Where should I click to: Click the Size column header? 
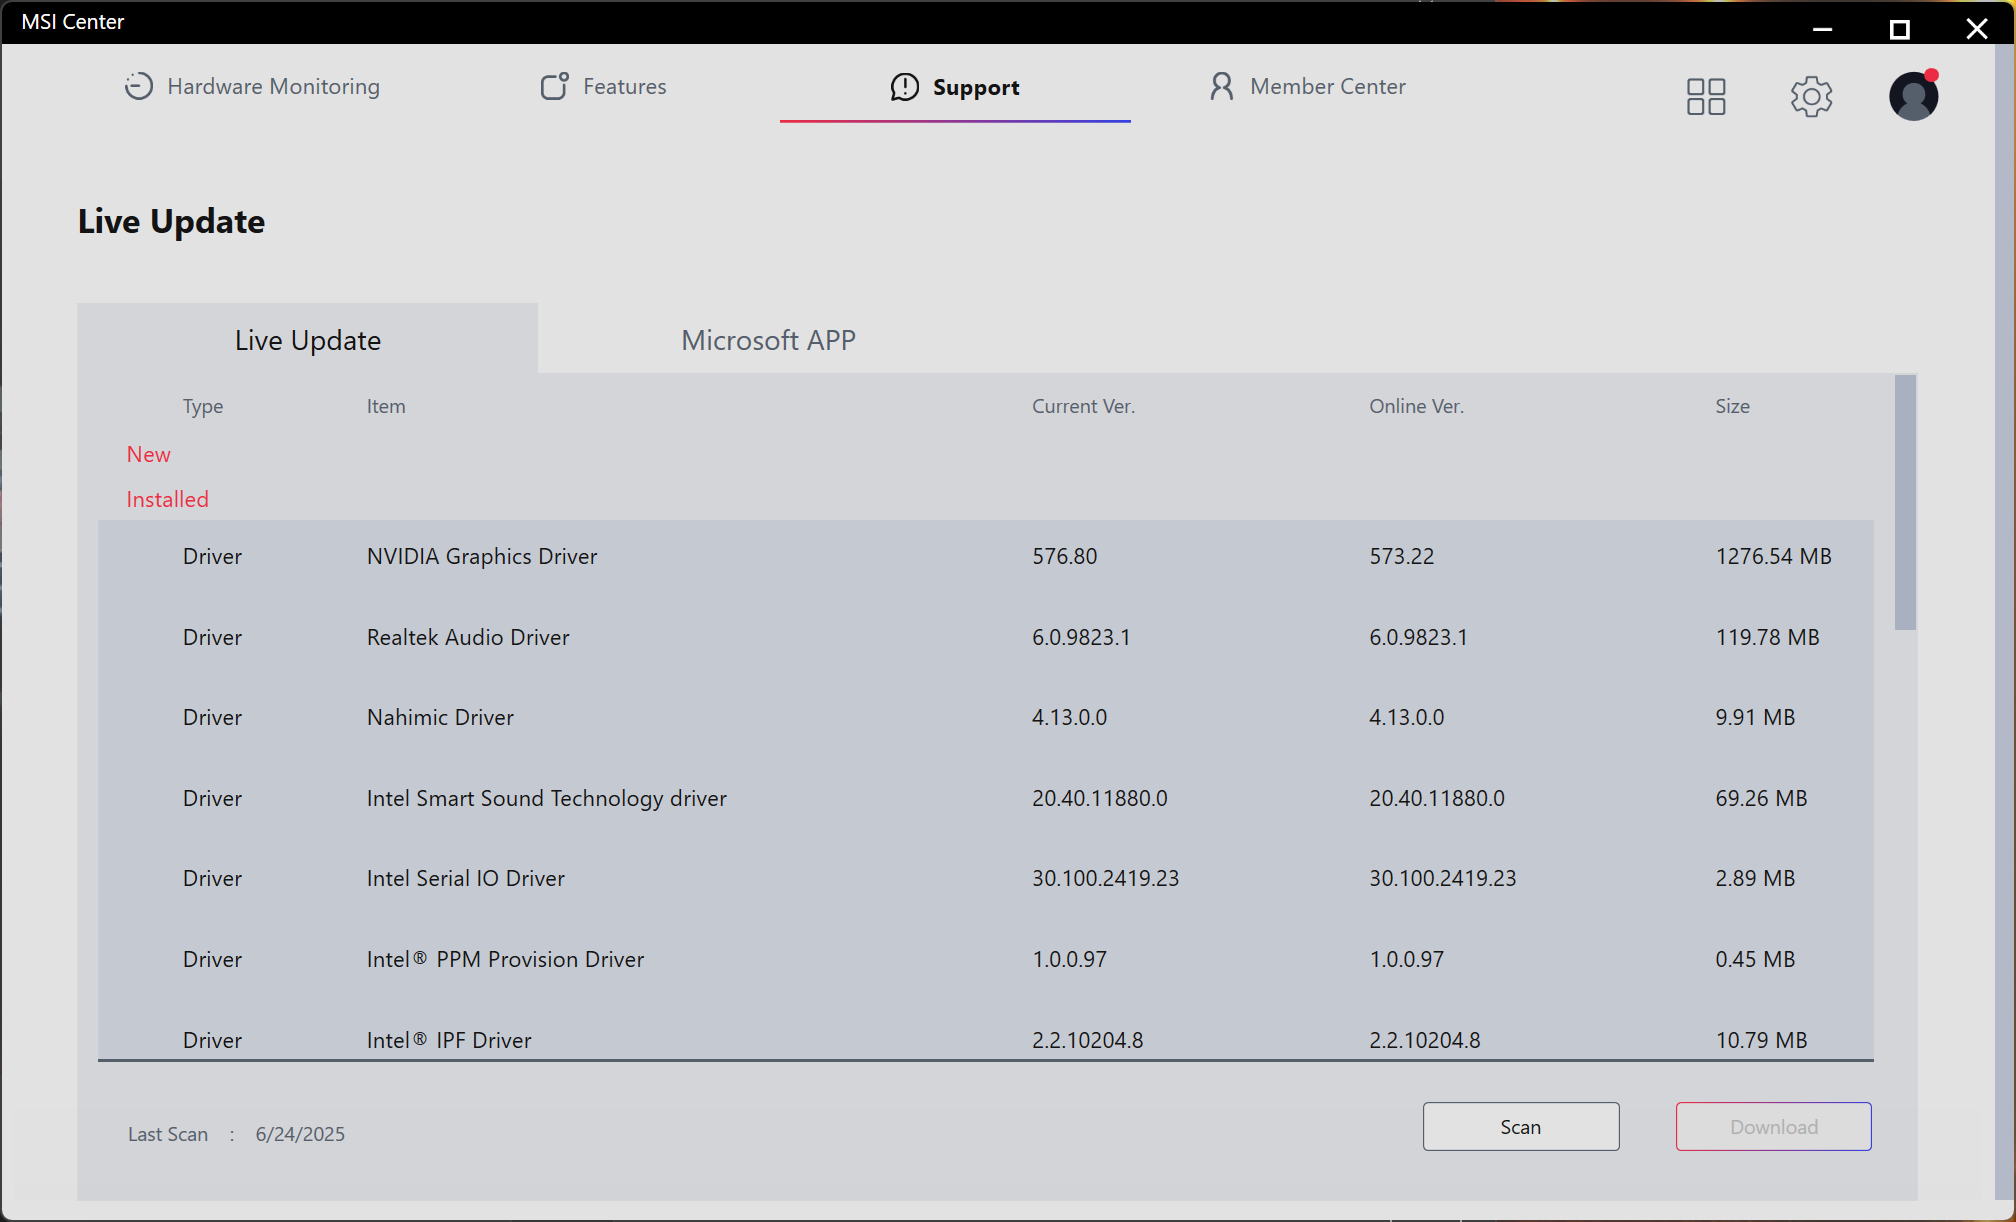(1733, 407)
